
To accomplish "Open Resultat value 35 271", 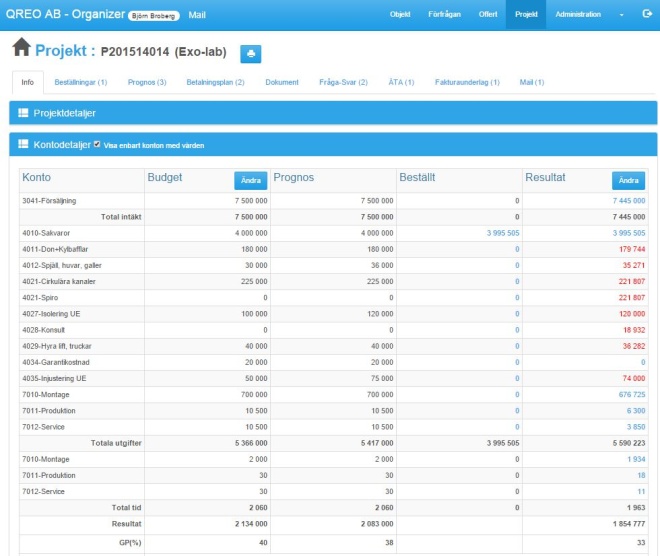I will point(634,265).
